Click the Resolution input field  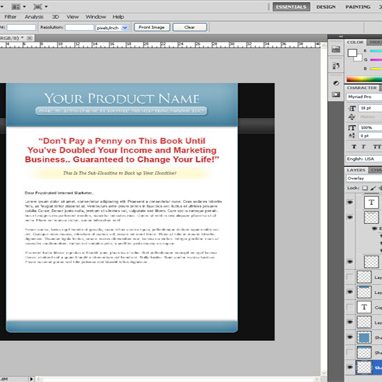(79, 28)
